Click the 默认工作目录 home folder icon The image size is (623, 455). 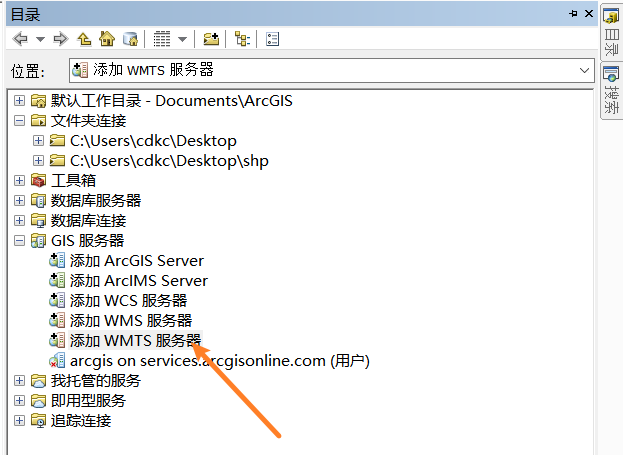(39, 101)
